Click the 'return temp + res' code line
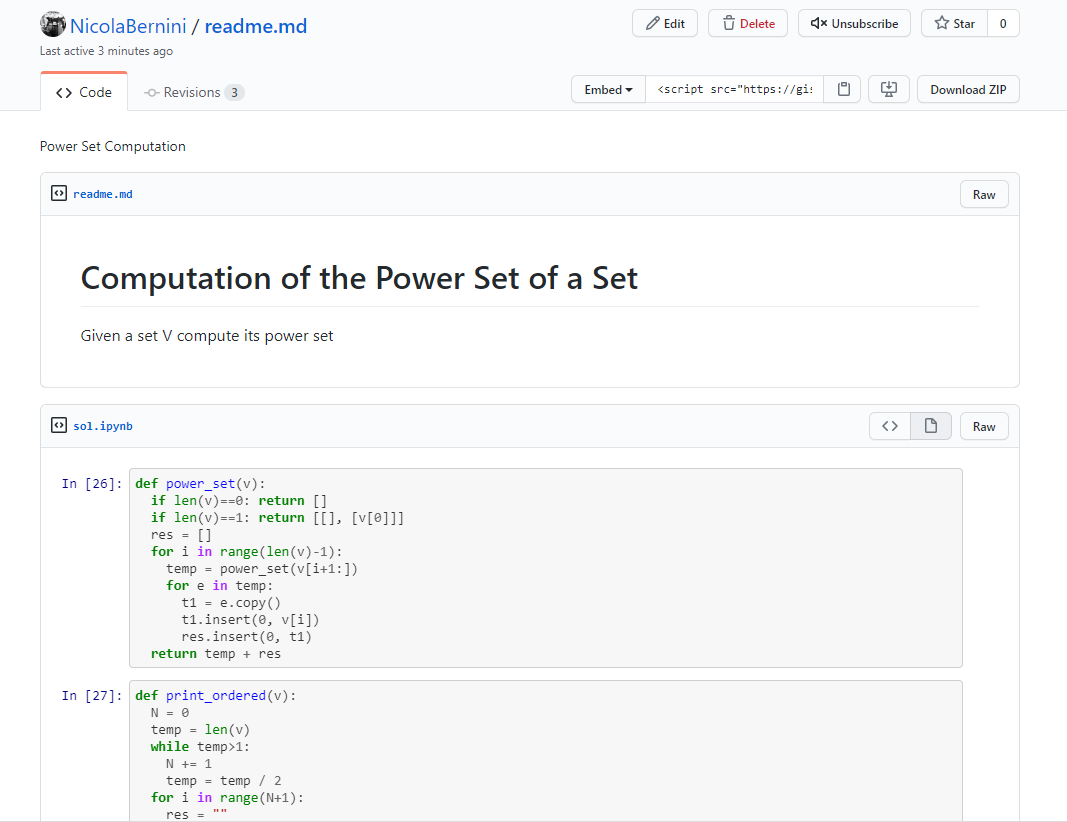 click(216, 654)
